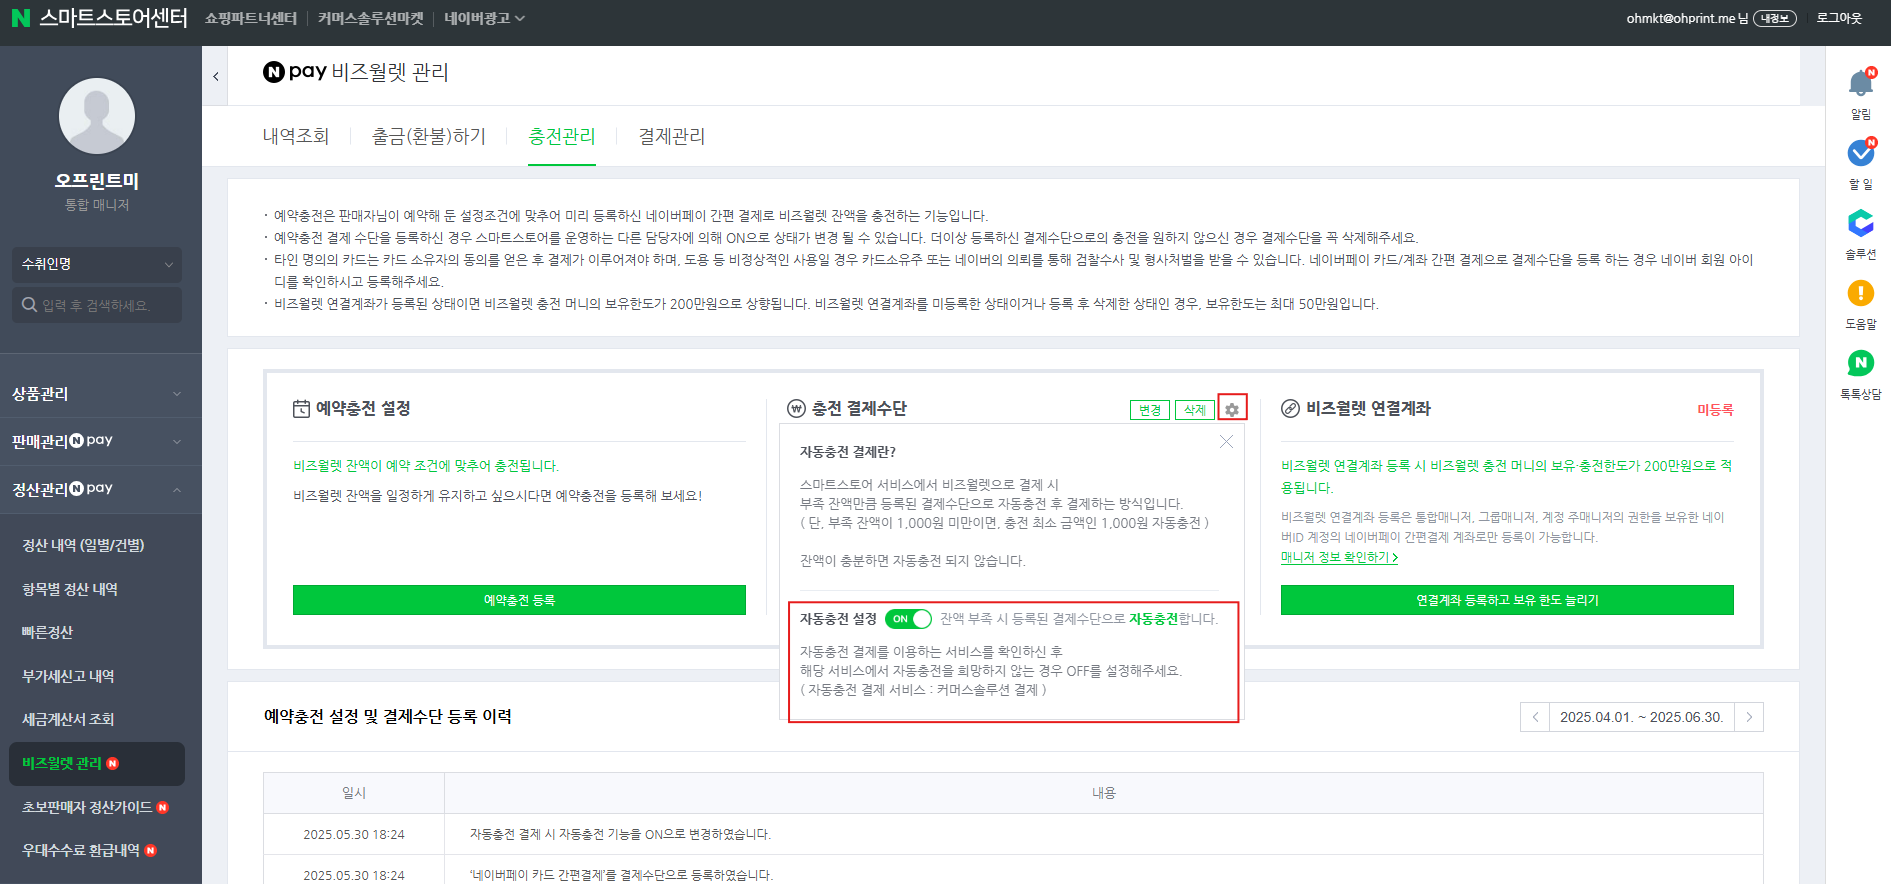Open the 매니저 정보 확인하기 link
The width and height of the screenshot is (1891, 884).
tap(1339, 557)
